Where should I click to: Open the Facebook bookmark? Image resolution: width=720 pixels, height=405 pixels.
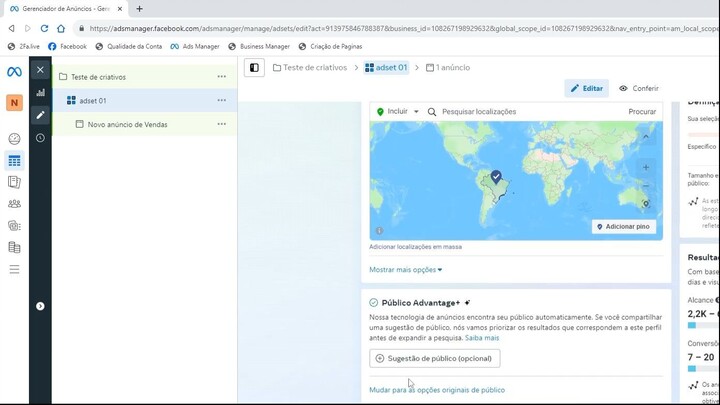(x=68, y=46)
